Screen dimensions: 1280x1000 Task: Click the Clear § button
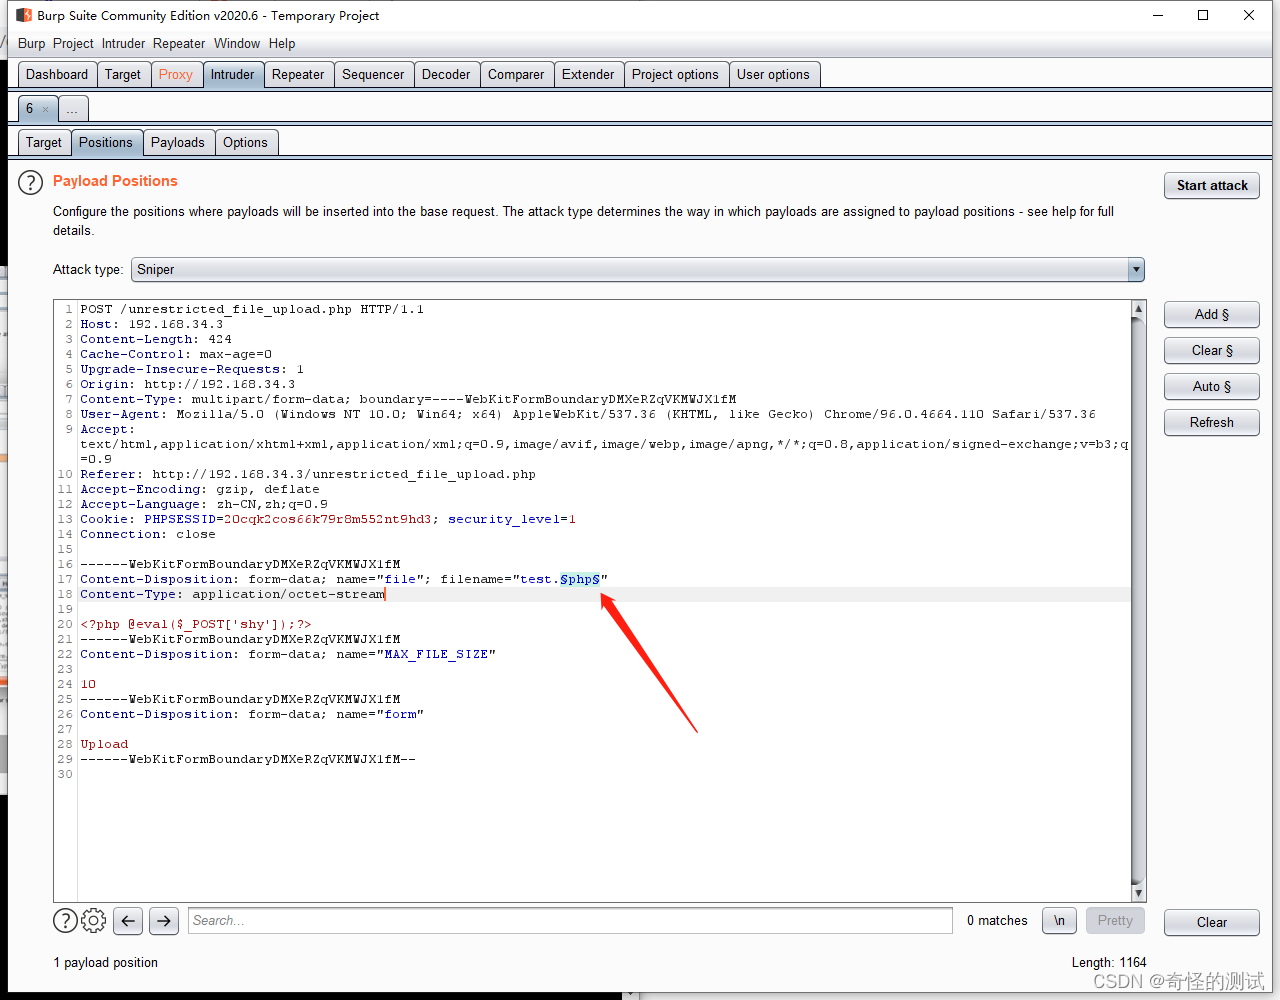click(1212, 351)
